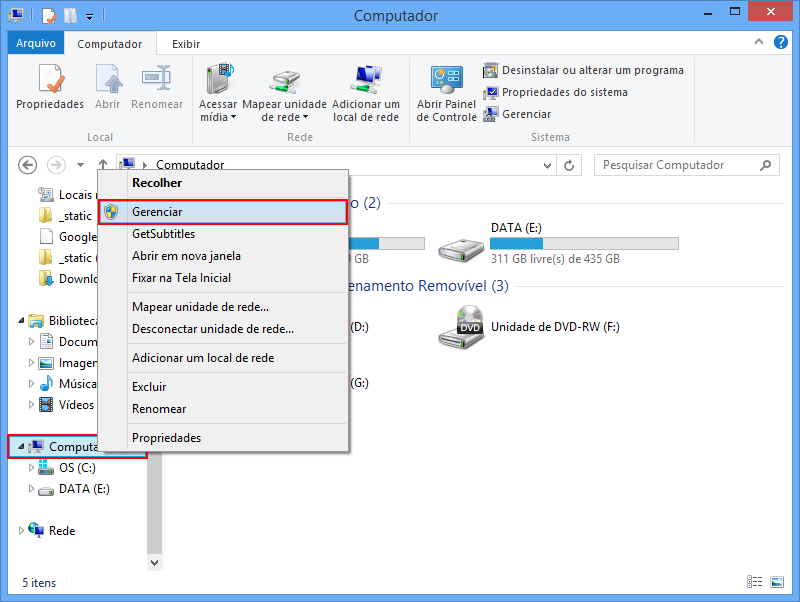Expand the Rede tree arrow

(21, 531)
